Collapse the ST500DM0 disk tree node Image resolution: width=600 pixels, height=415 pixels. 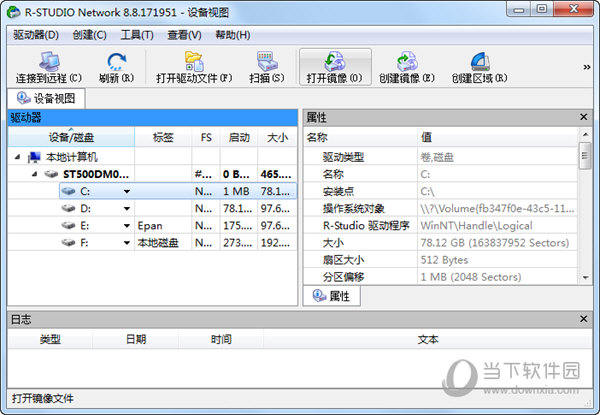[x=35, y=174]
